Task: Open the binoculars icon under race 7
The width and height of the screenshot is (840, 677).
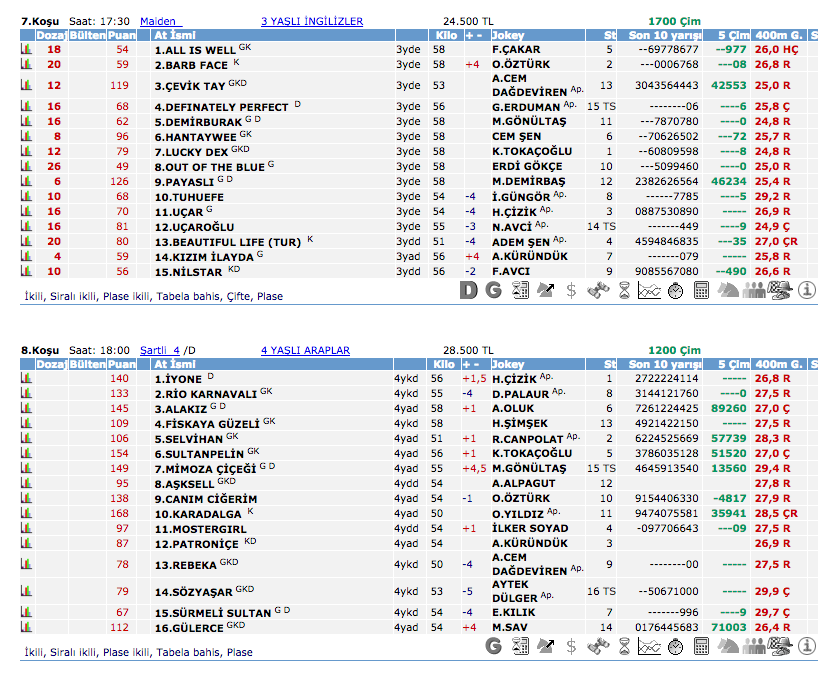Action: click(597, 290)
